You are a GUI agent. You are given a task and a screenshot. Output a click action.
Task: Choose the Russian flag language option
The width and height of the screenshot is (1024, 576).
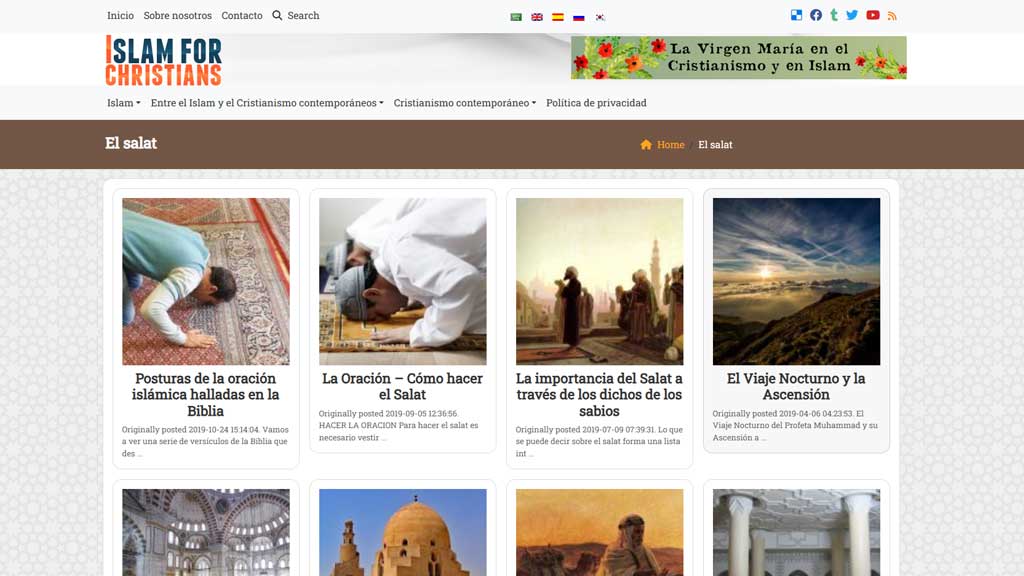click(x=578, y=16)
